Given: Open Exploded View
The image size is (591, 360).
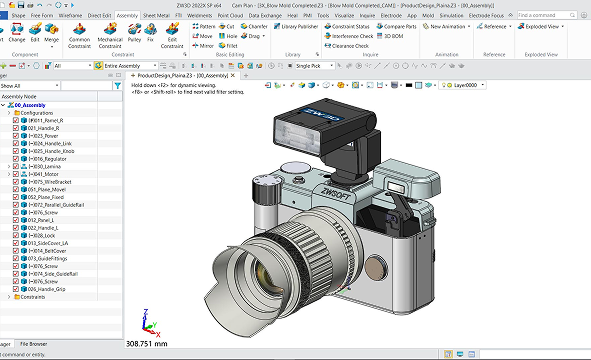Looking at the screenshot, I should (541, 26).
